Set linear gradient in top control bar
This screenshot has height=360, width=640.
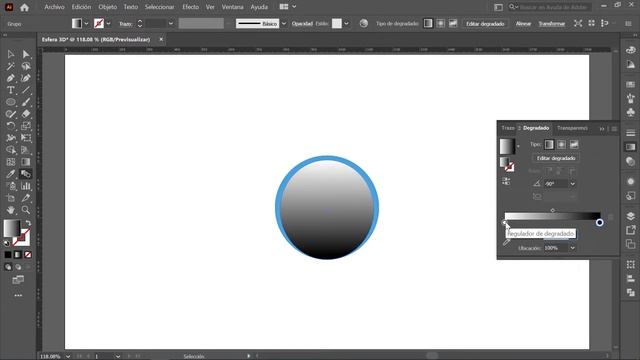click(x=428, y=24)
